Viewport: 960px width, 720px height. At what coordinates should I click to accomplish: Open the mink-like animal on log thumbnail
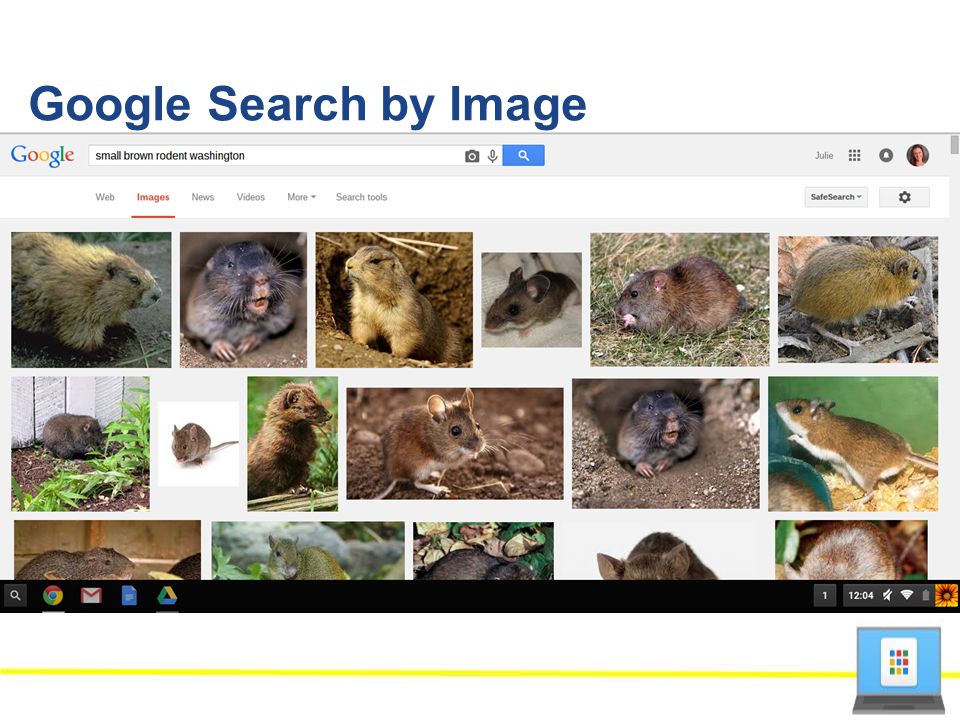293,443
